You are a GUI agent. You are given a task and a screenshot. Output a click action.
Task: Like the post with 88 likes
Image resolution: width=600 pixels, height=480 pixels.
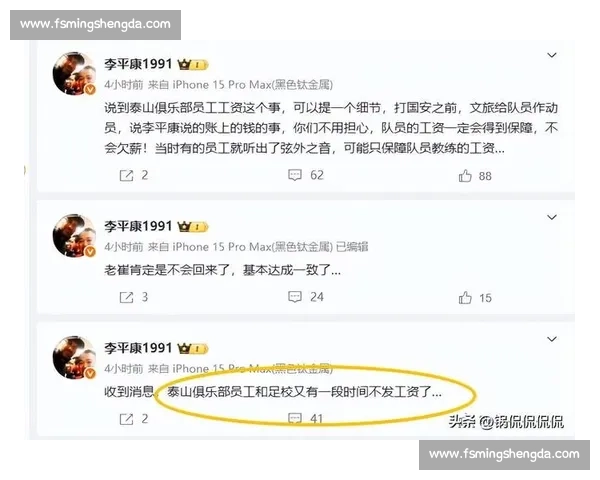coord(465,176)
